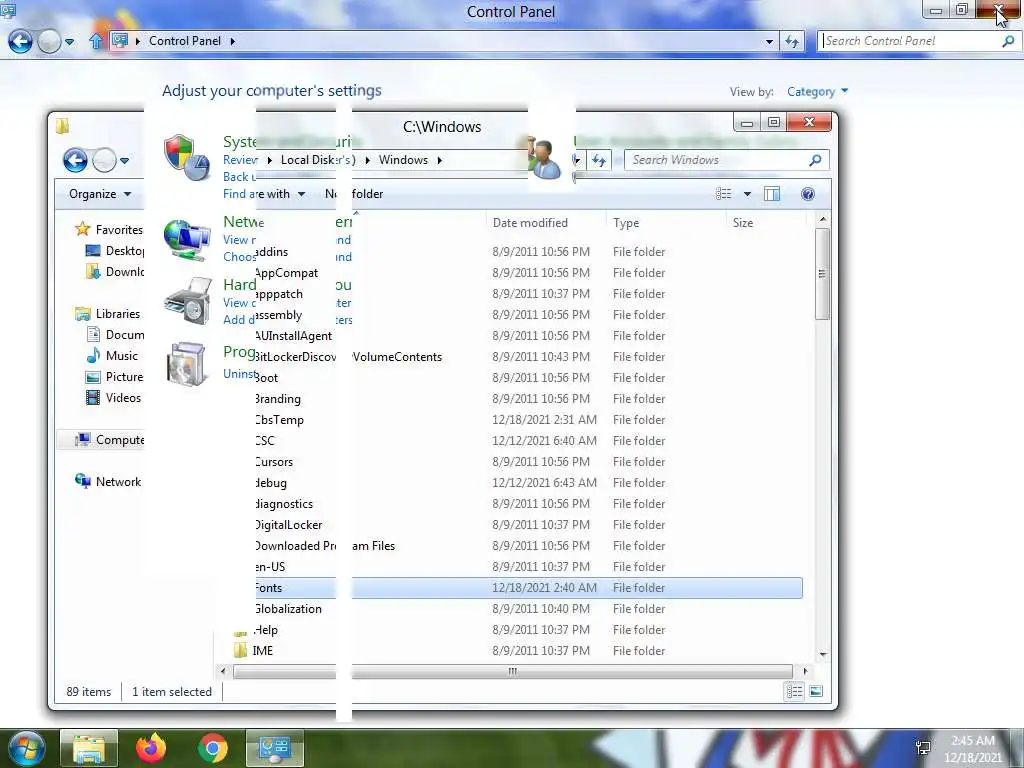Open recent pages dropdown in C:\Windows window

(124, 160)
